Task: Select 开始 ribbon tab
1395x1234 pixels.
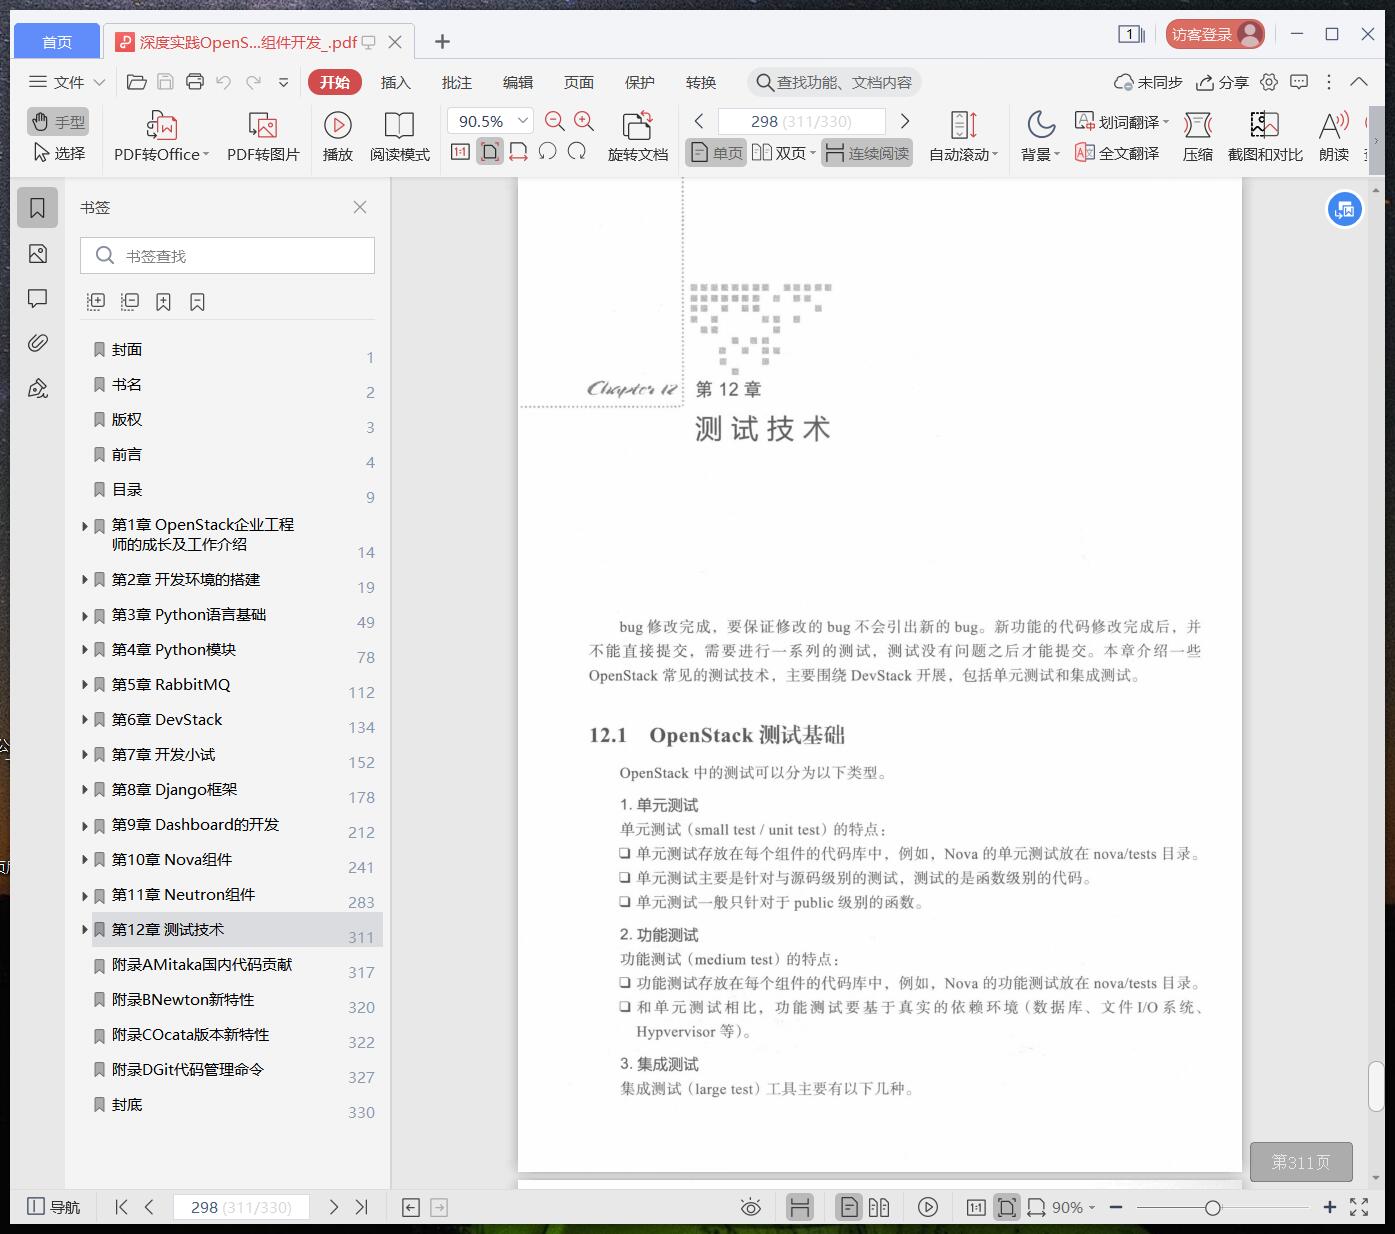Action: tap(335, 82)
